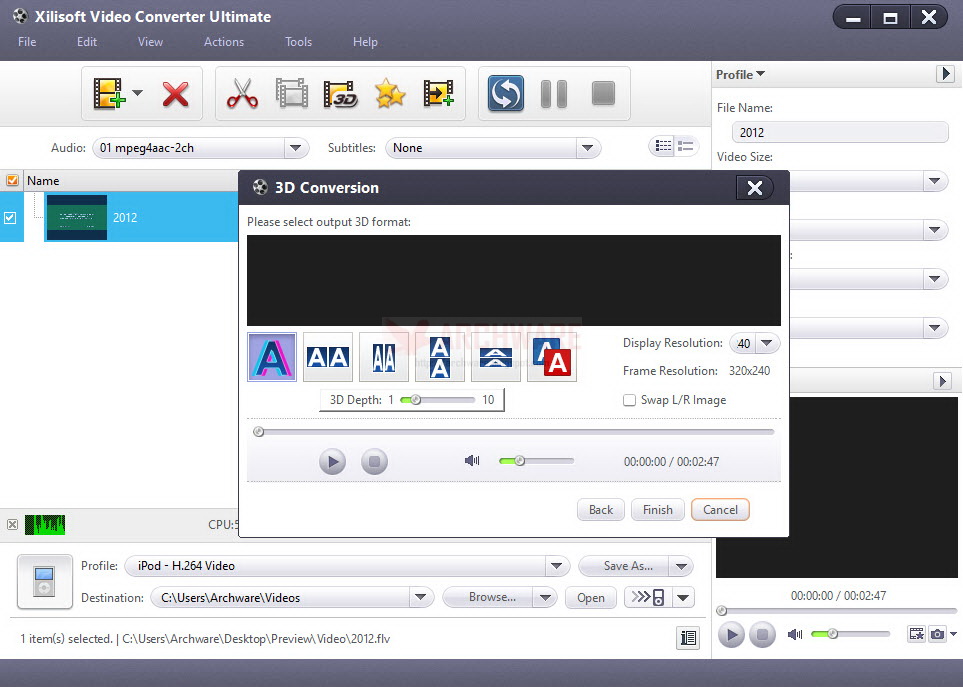Image resolution: width=963 pixels, height=687 pixels.
Task: Click the red X delete icon
Action: point(173,93)
